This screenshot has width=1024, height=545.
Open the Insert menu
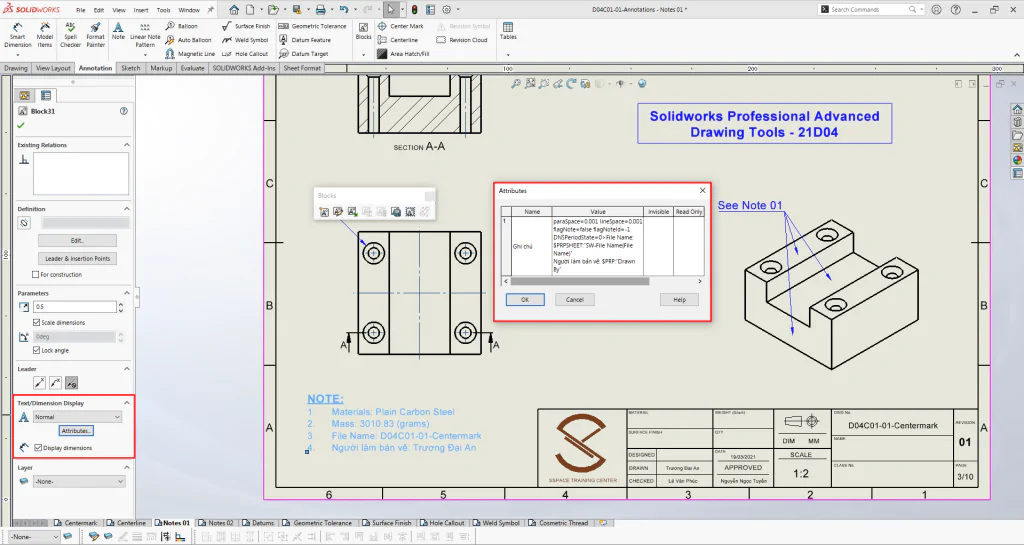pyautogui.click(x=140, y=10)
